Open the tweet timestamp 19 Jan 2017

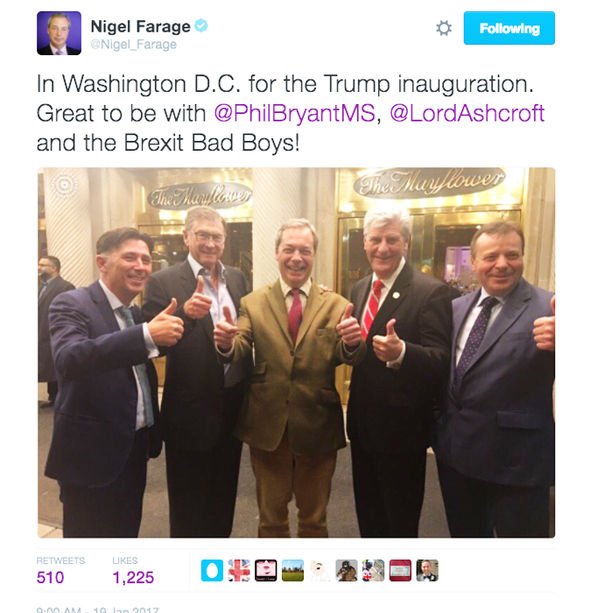[x=98, y=609]
